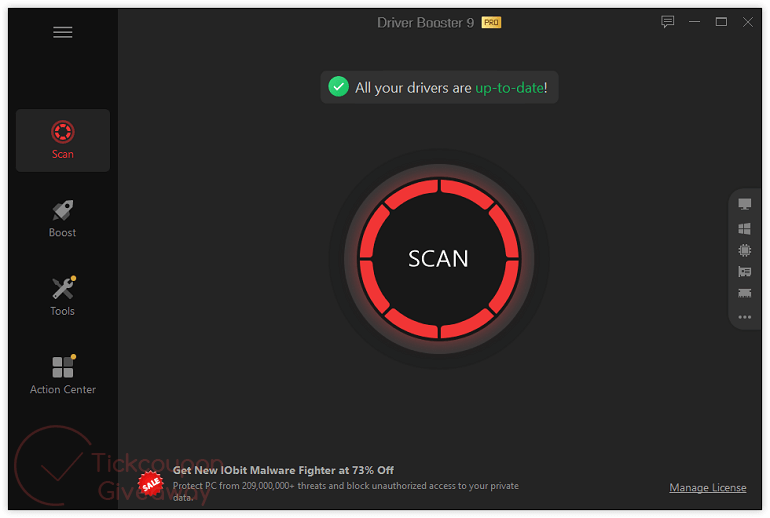The height and width of the screenshot is (518, 770).
Task: Select the Scan sidebar tab
Action: coord(63,140)
